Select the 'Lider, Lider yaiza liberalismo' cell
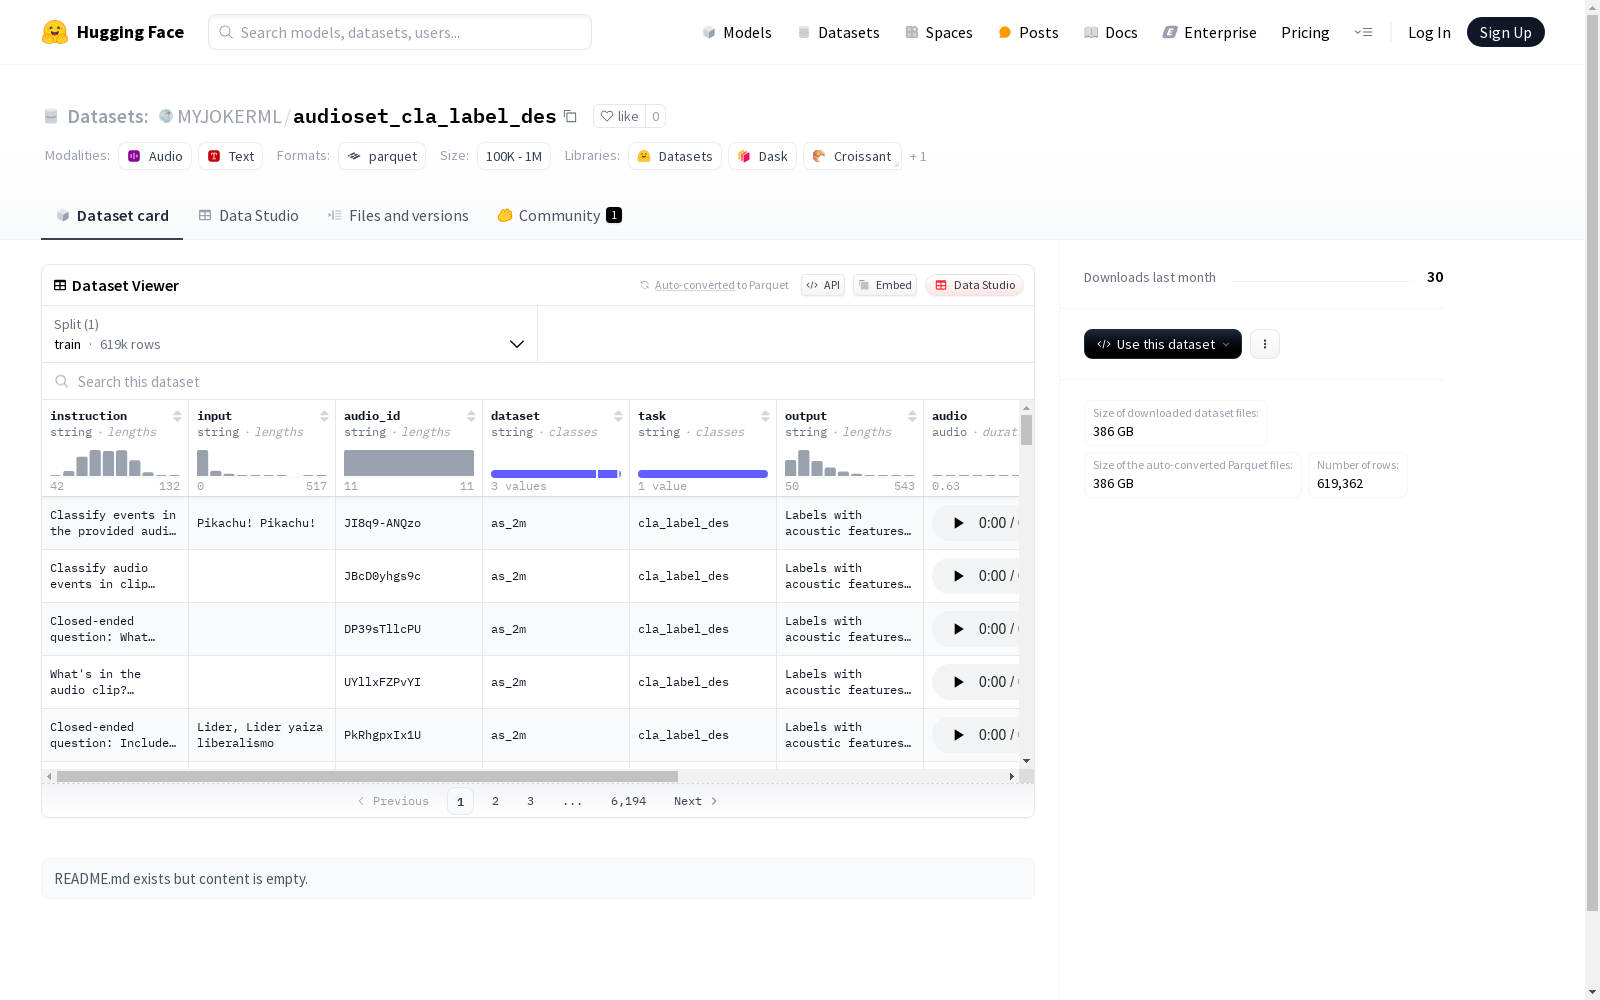This screenshot has height=1000, width=1600. click(x=262, y=735)
